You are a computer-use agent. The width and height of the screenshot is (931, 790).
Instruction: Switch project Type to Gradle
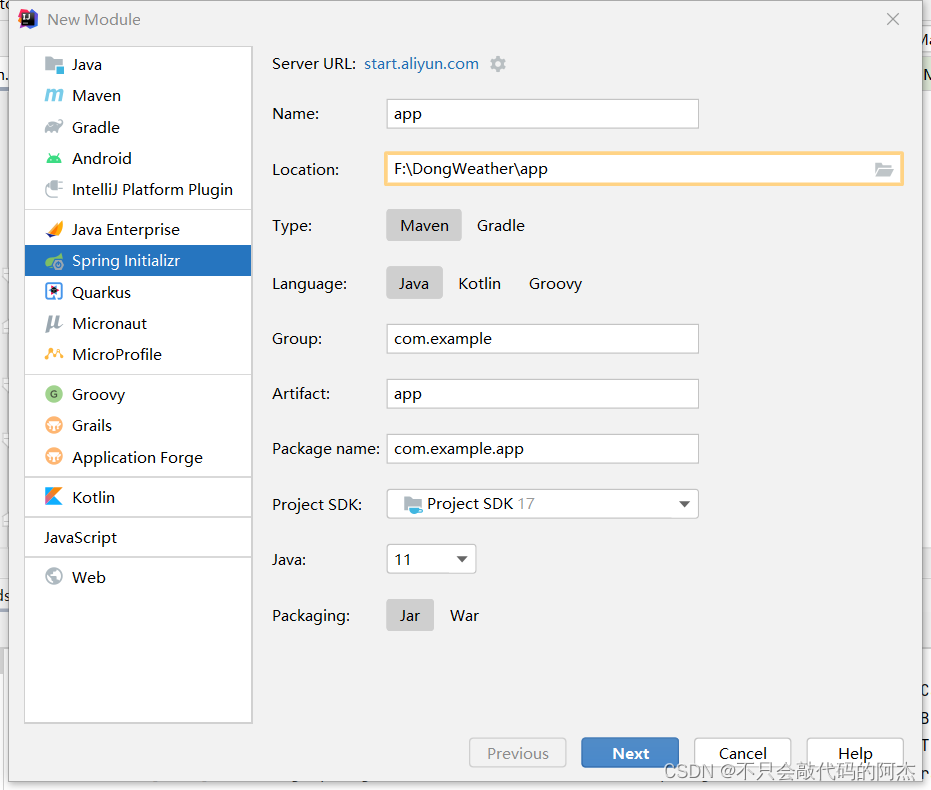point(501,226)
